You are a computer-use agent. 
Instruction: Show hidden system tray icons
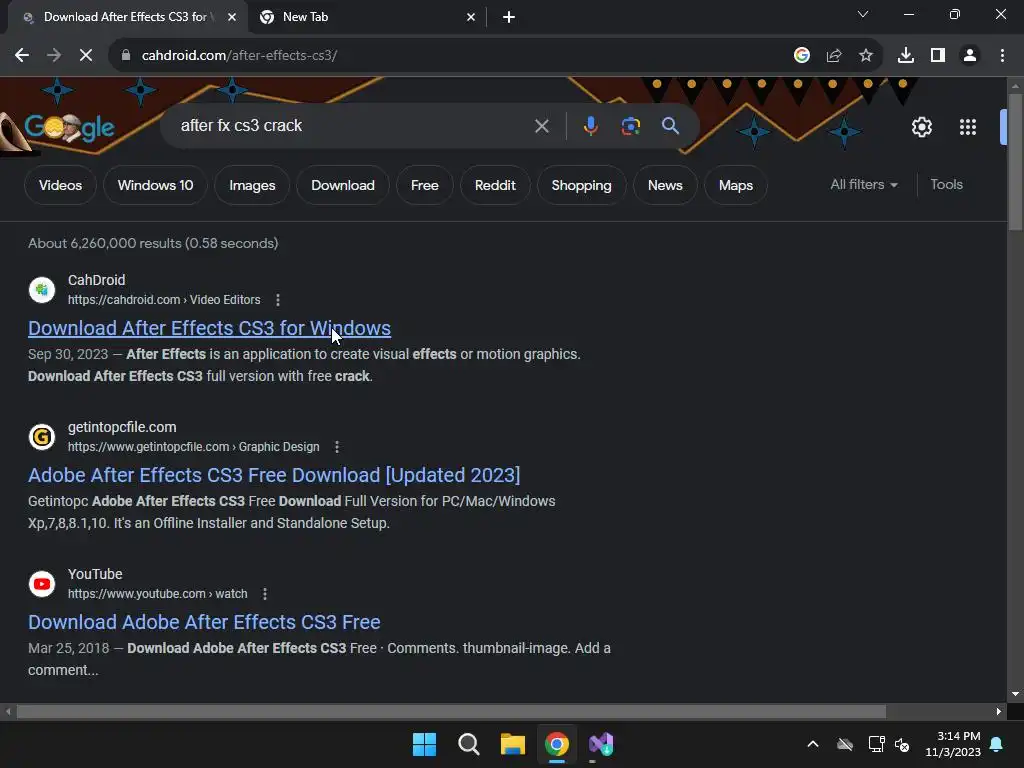[x=813, y=744]
